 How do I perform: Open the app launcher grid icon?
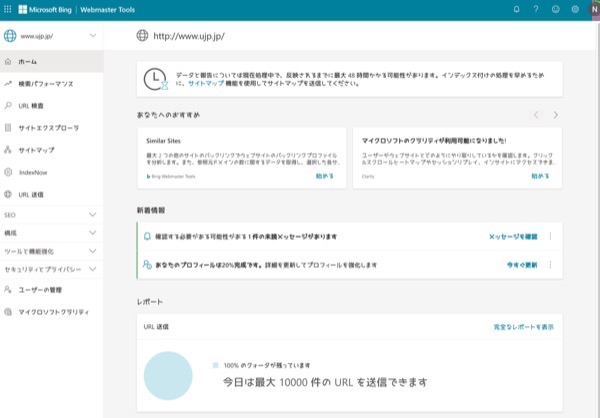pyautogui.click(x=7, y=9)
